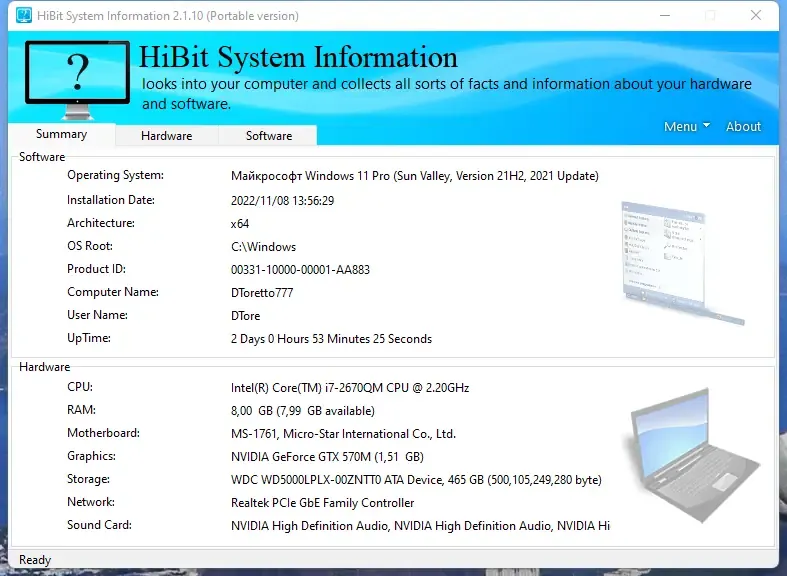Click the NVIDIA GeForce GTX 570M entry
The image size is (787, 576).
[x=327, y=457]
